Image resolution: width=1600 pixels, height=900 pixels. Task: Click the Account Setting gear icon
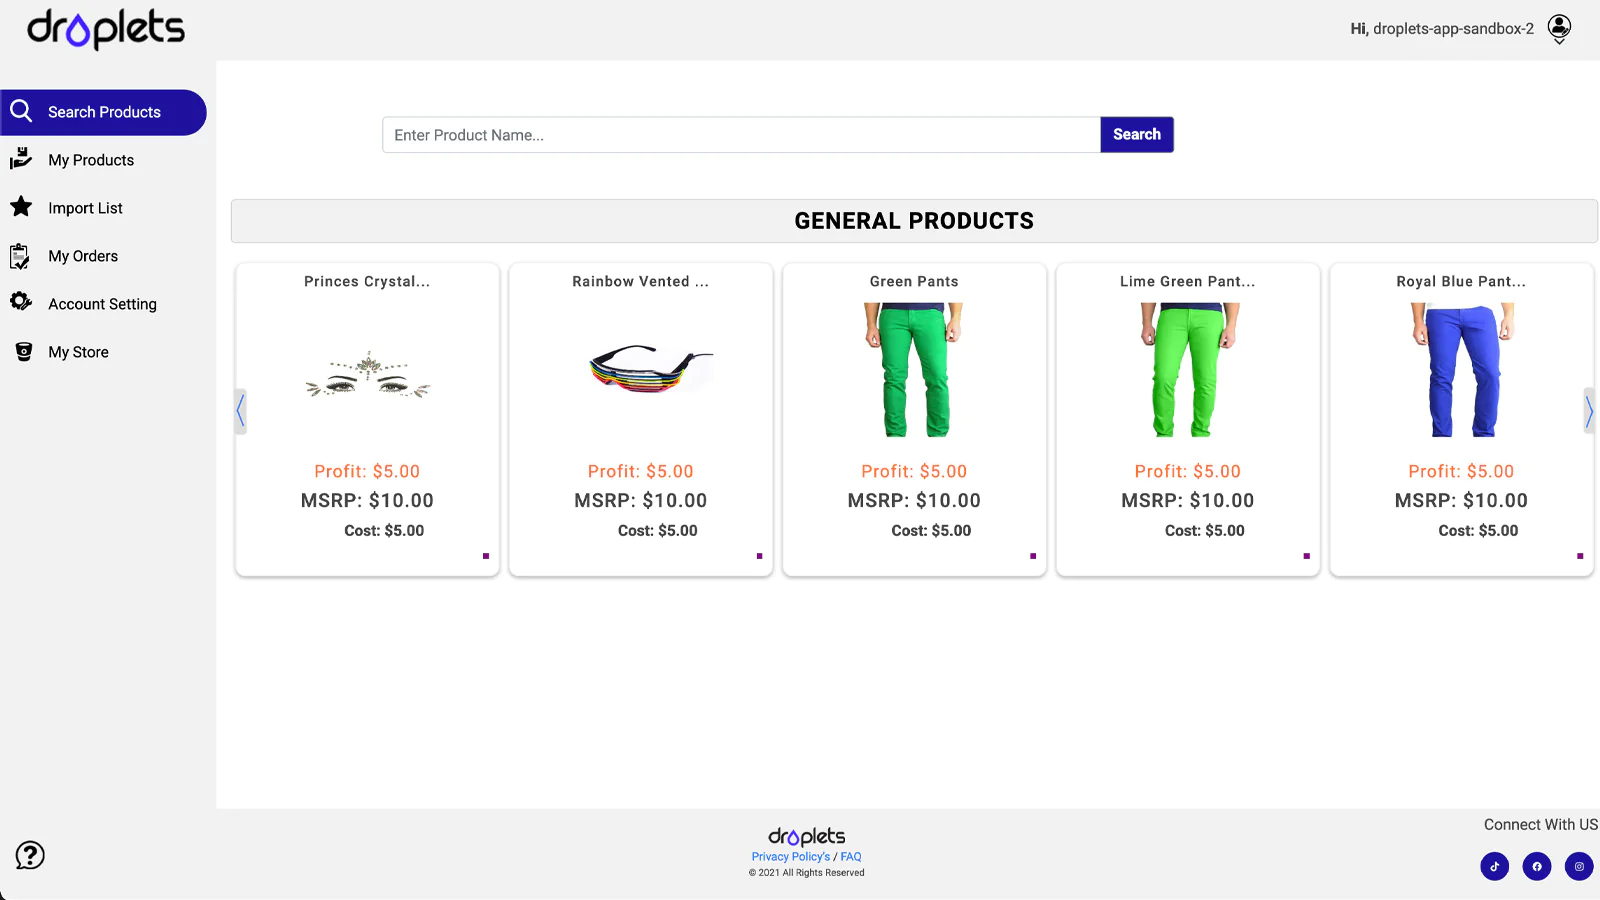pos(21,301)
